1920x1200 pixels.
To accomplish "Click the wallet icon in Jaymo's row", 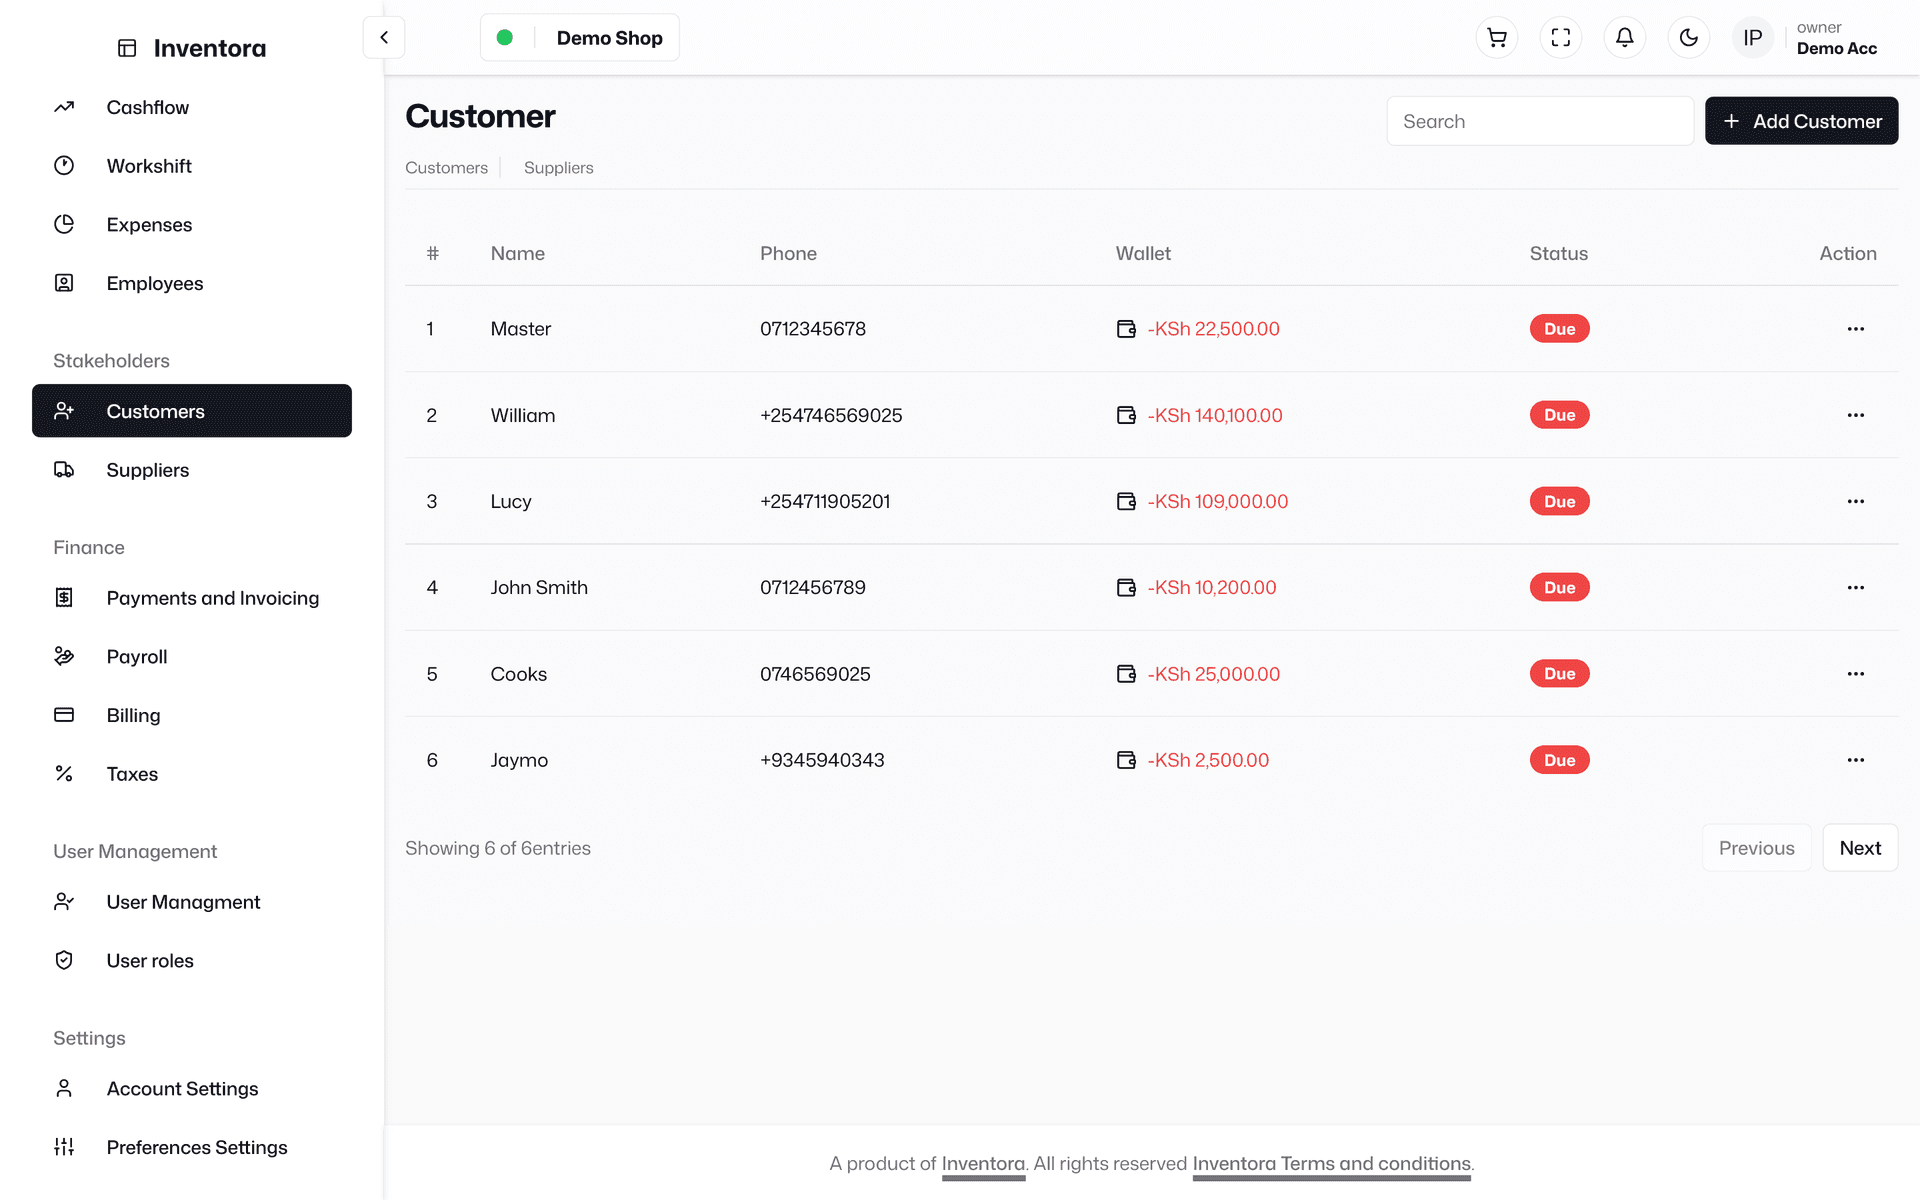I will tap(1126, 760).
